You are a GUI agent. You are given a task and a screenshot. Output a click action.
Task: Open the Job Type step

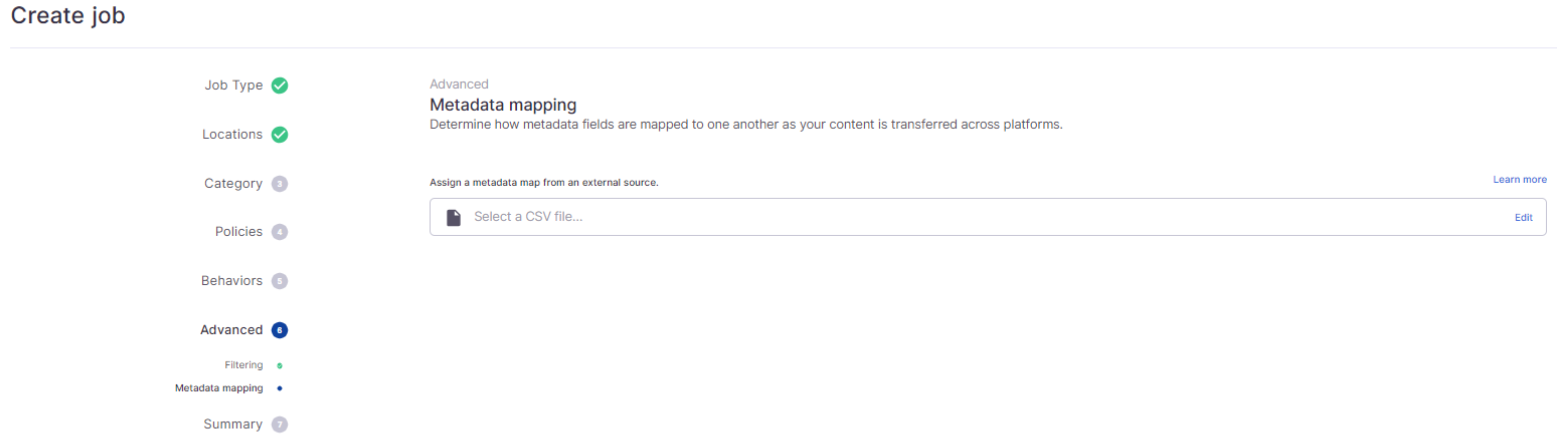pos(234,85)
